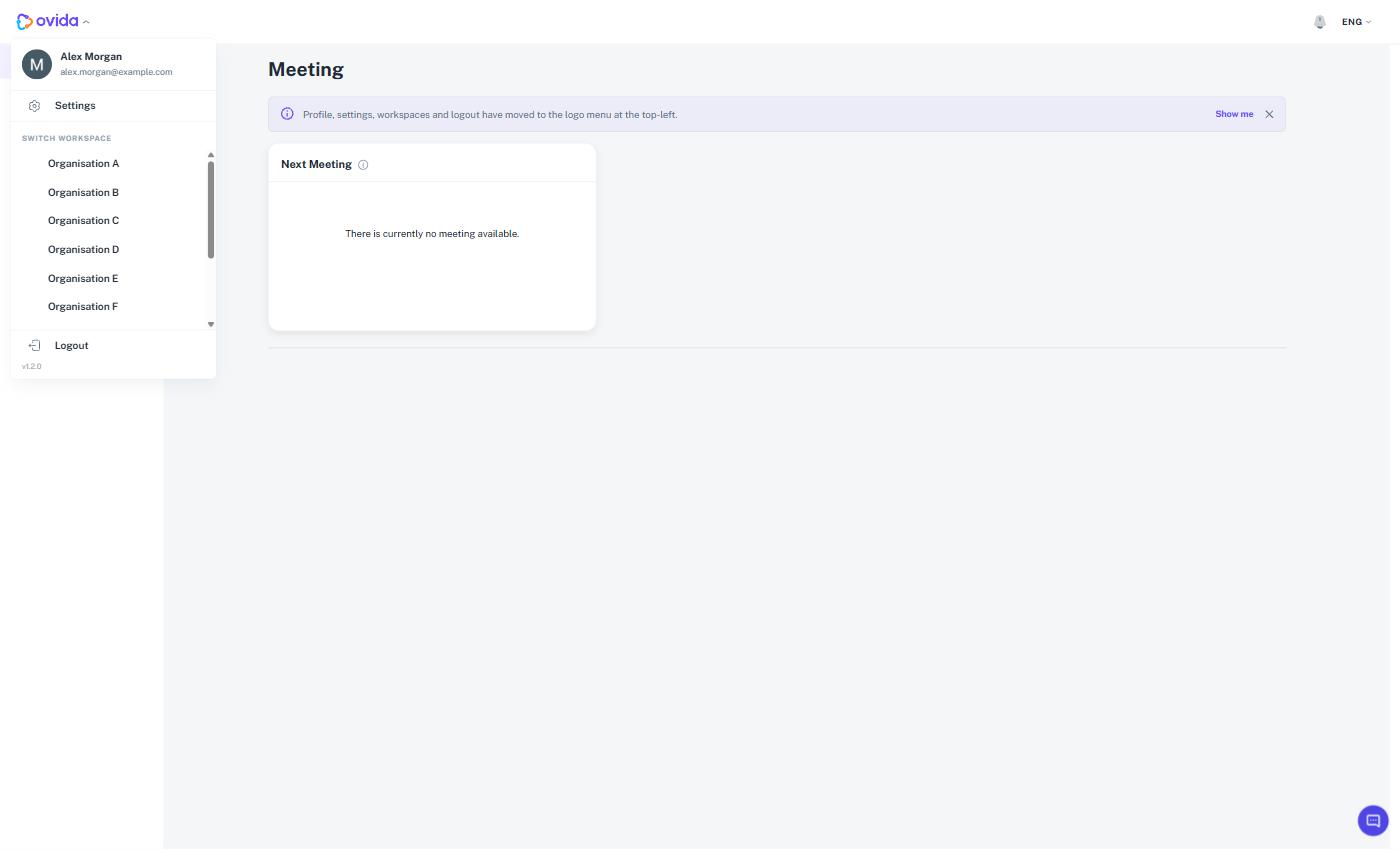Switch to Organisation B workspace

coord(108,193)
